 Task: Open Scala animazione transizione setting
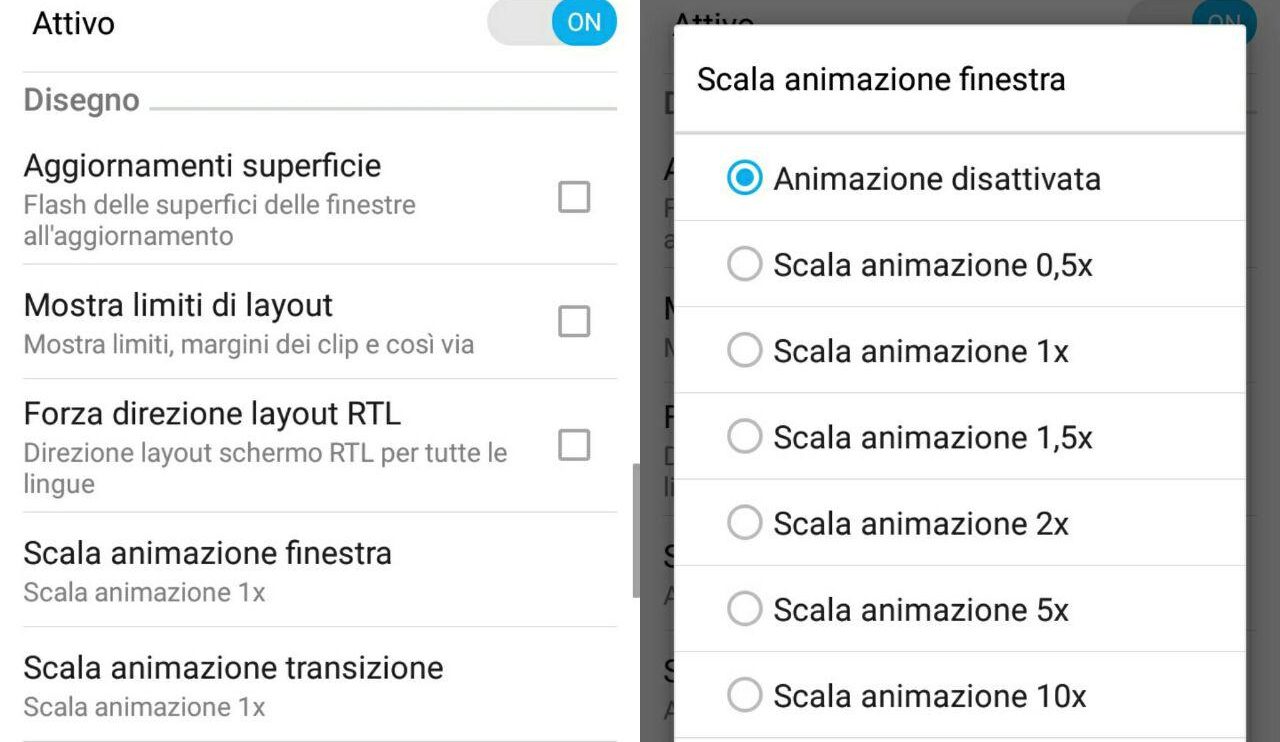pos(233,685)
